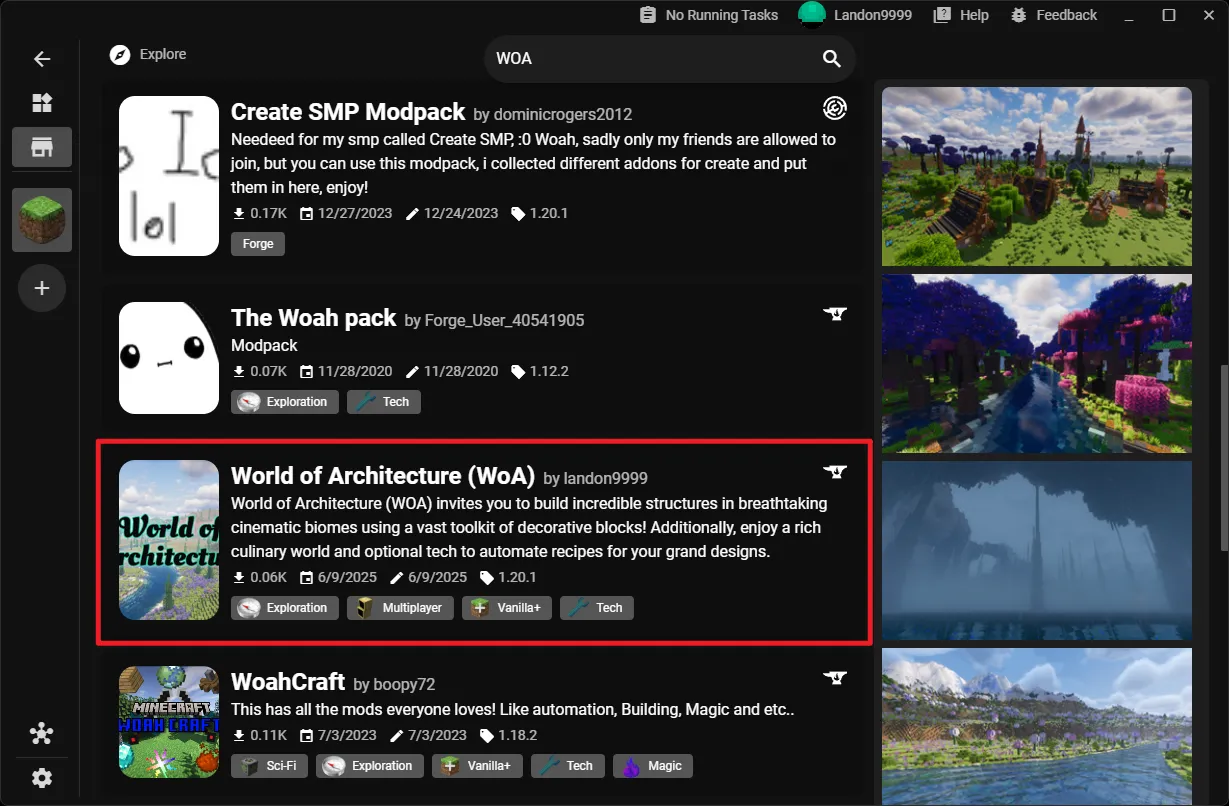Click the Explore compass icon
Screen dimensions: 1229x806
(x=121, y=55)
